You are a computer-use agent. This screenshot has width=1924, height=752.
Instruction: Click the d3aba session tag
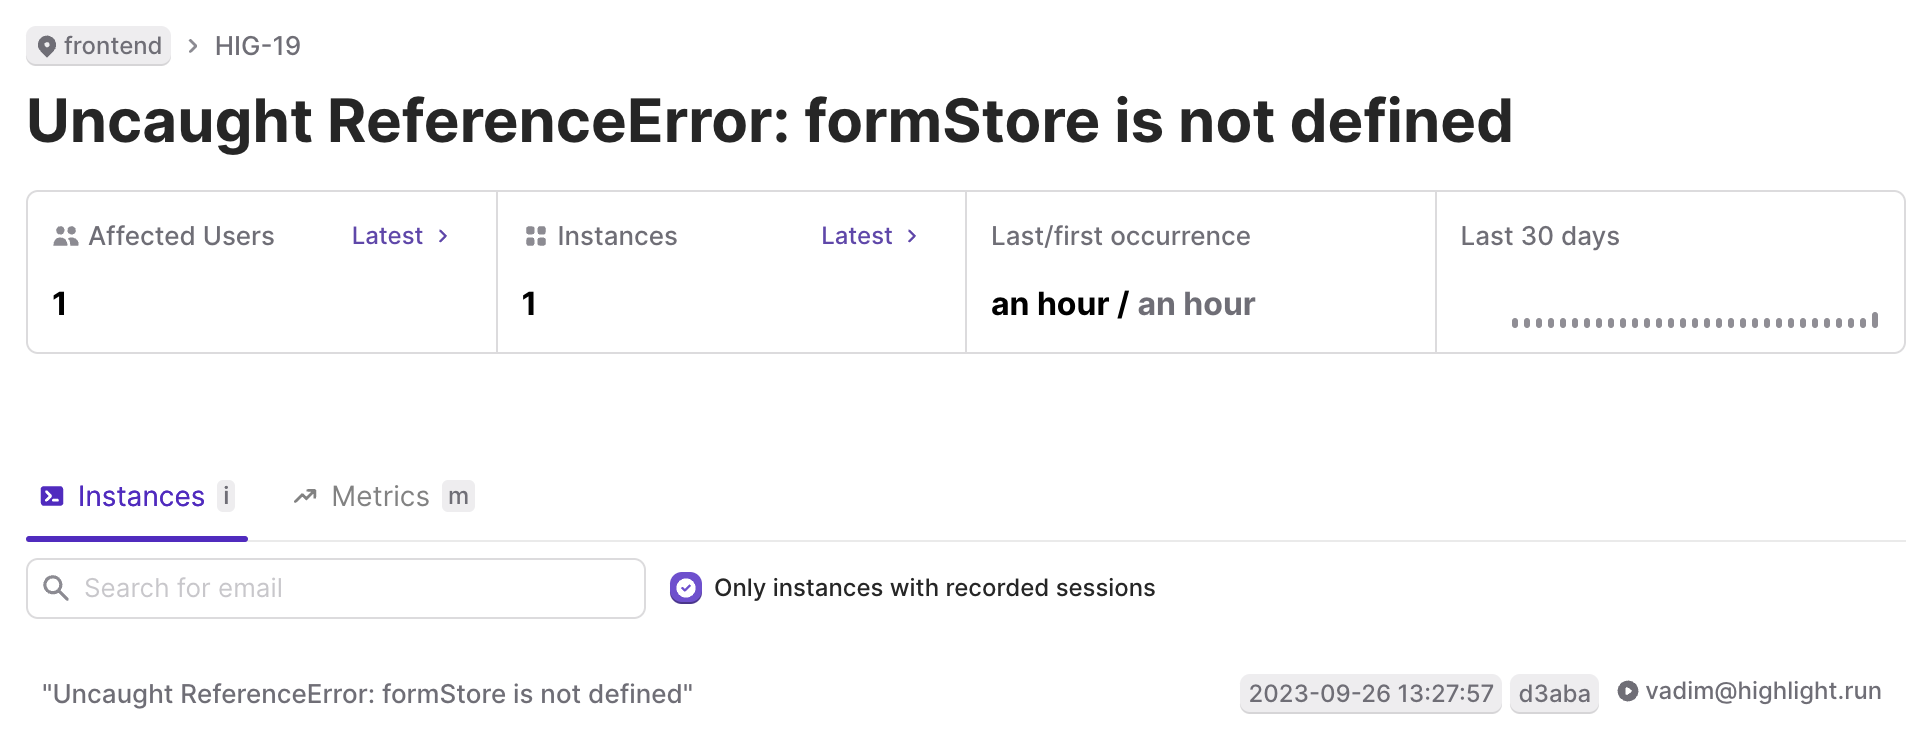tap(1554, 694)
